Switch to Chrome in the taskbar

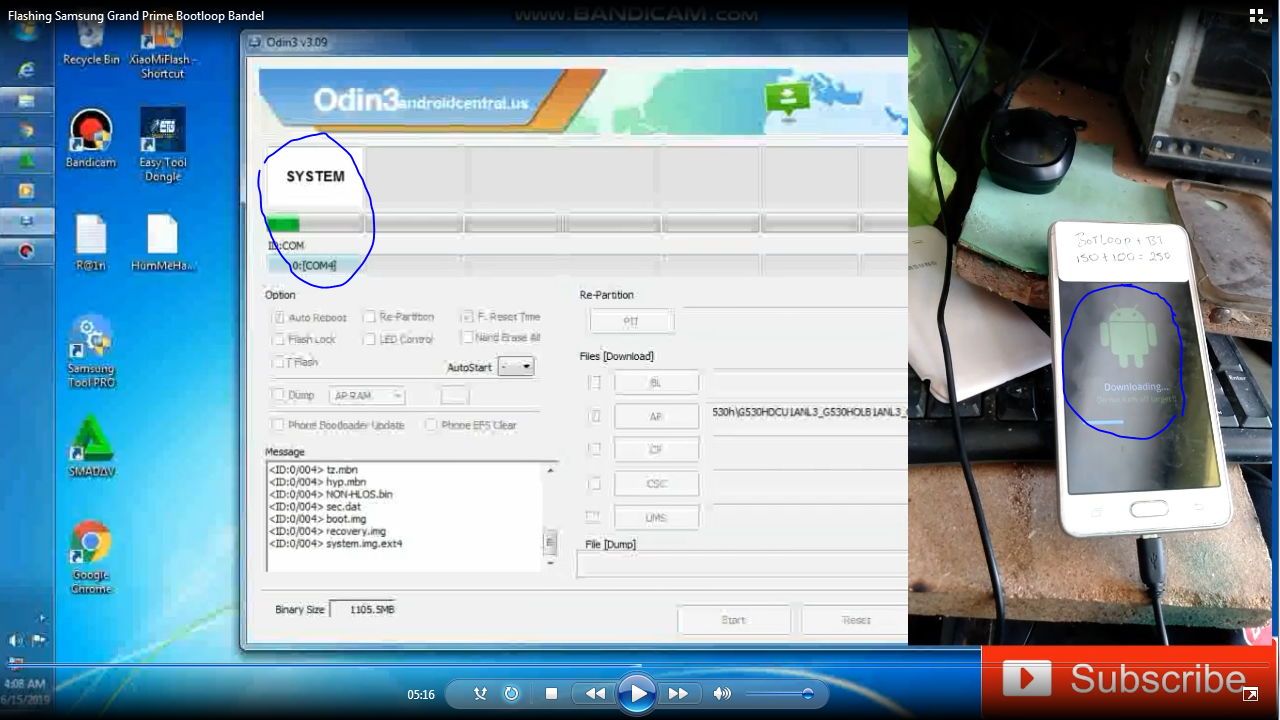[26, 131]
